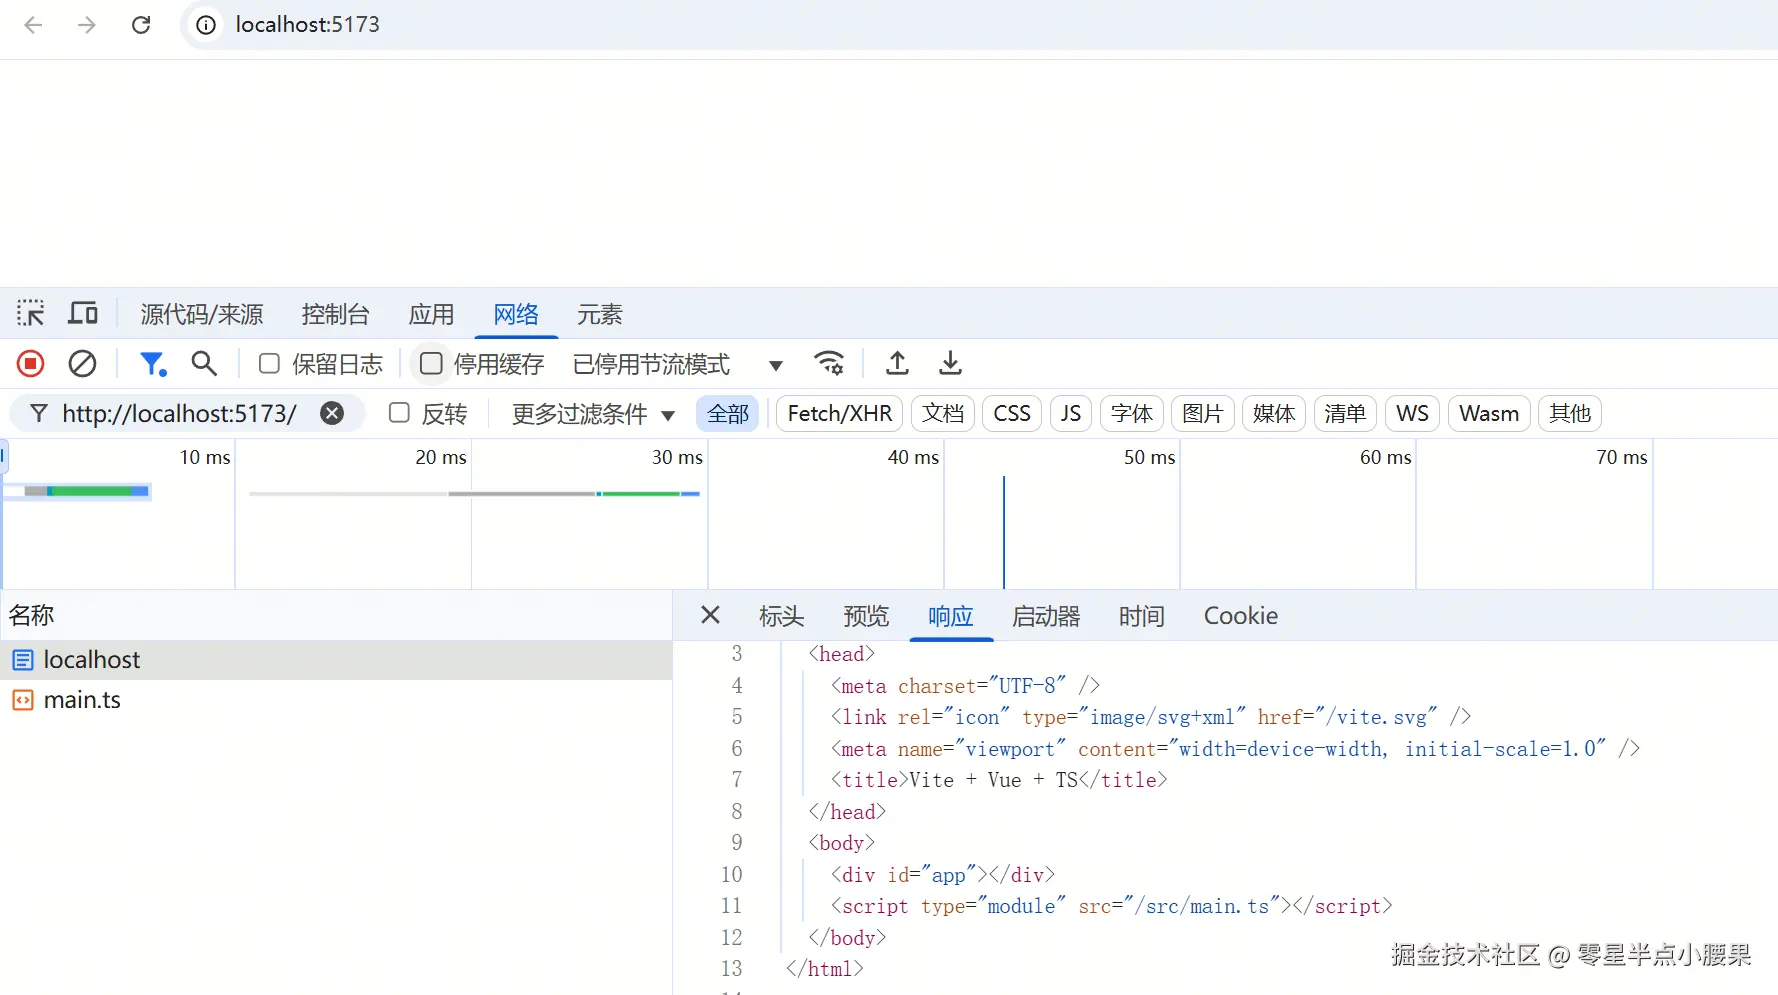This screenshot has height=995, width=1778.
Task: Open the 元素 tab
Action: tap(600, 315)
